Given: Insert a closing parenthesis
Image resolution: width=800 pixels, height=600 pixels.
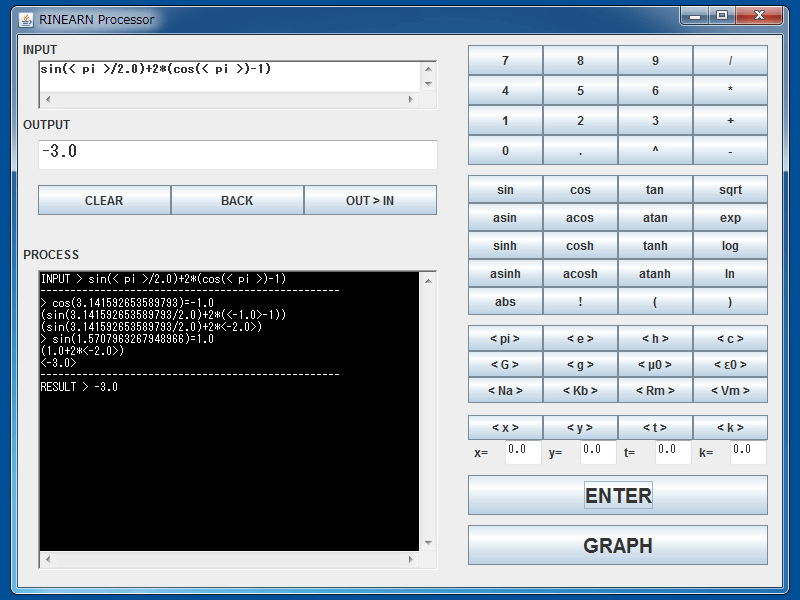Looking at the screenshot, I should tap(730, 302).
